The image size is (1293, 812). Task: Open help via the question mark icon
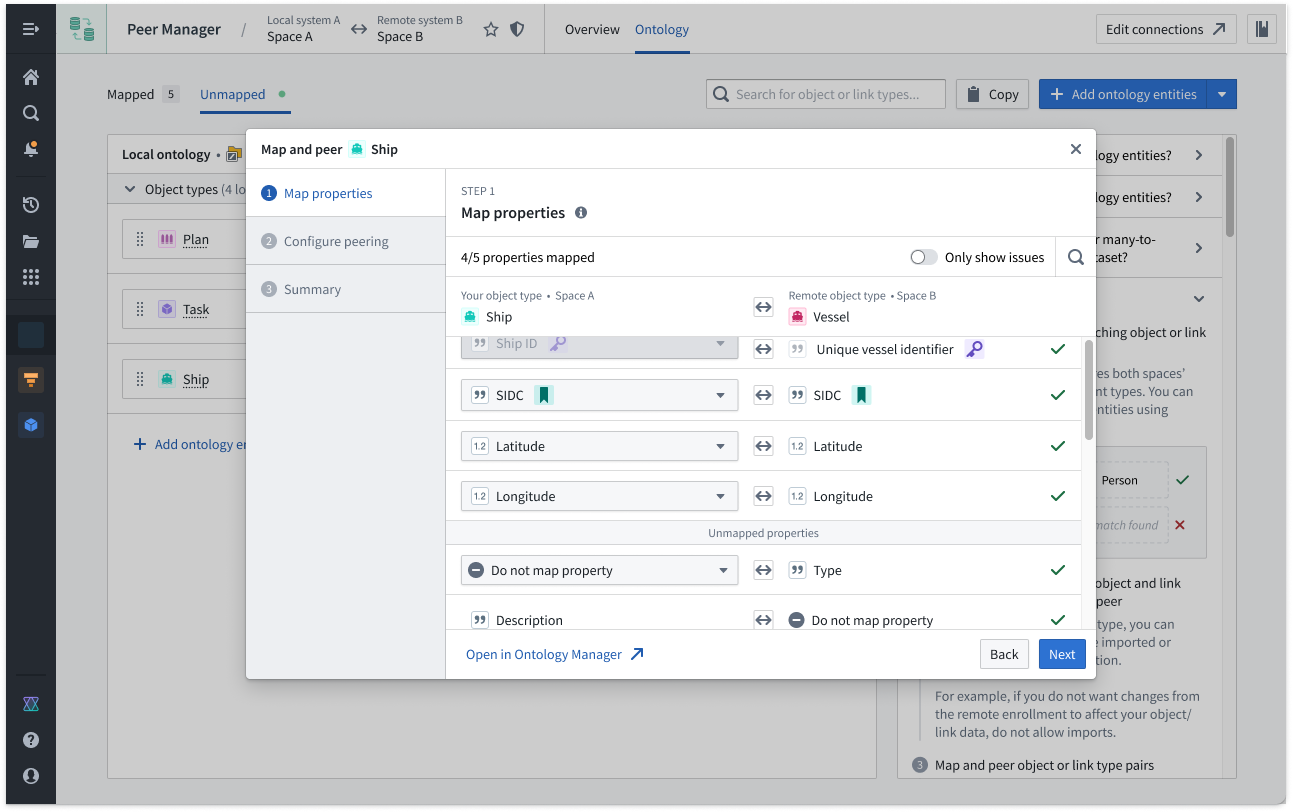tap(31, 740)
